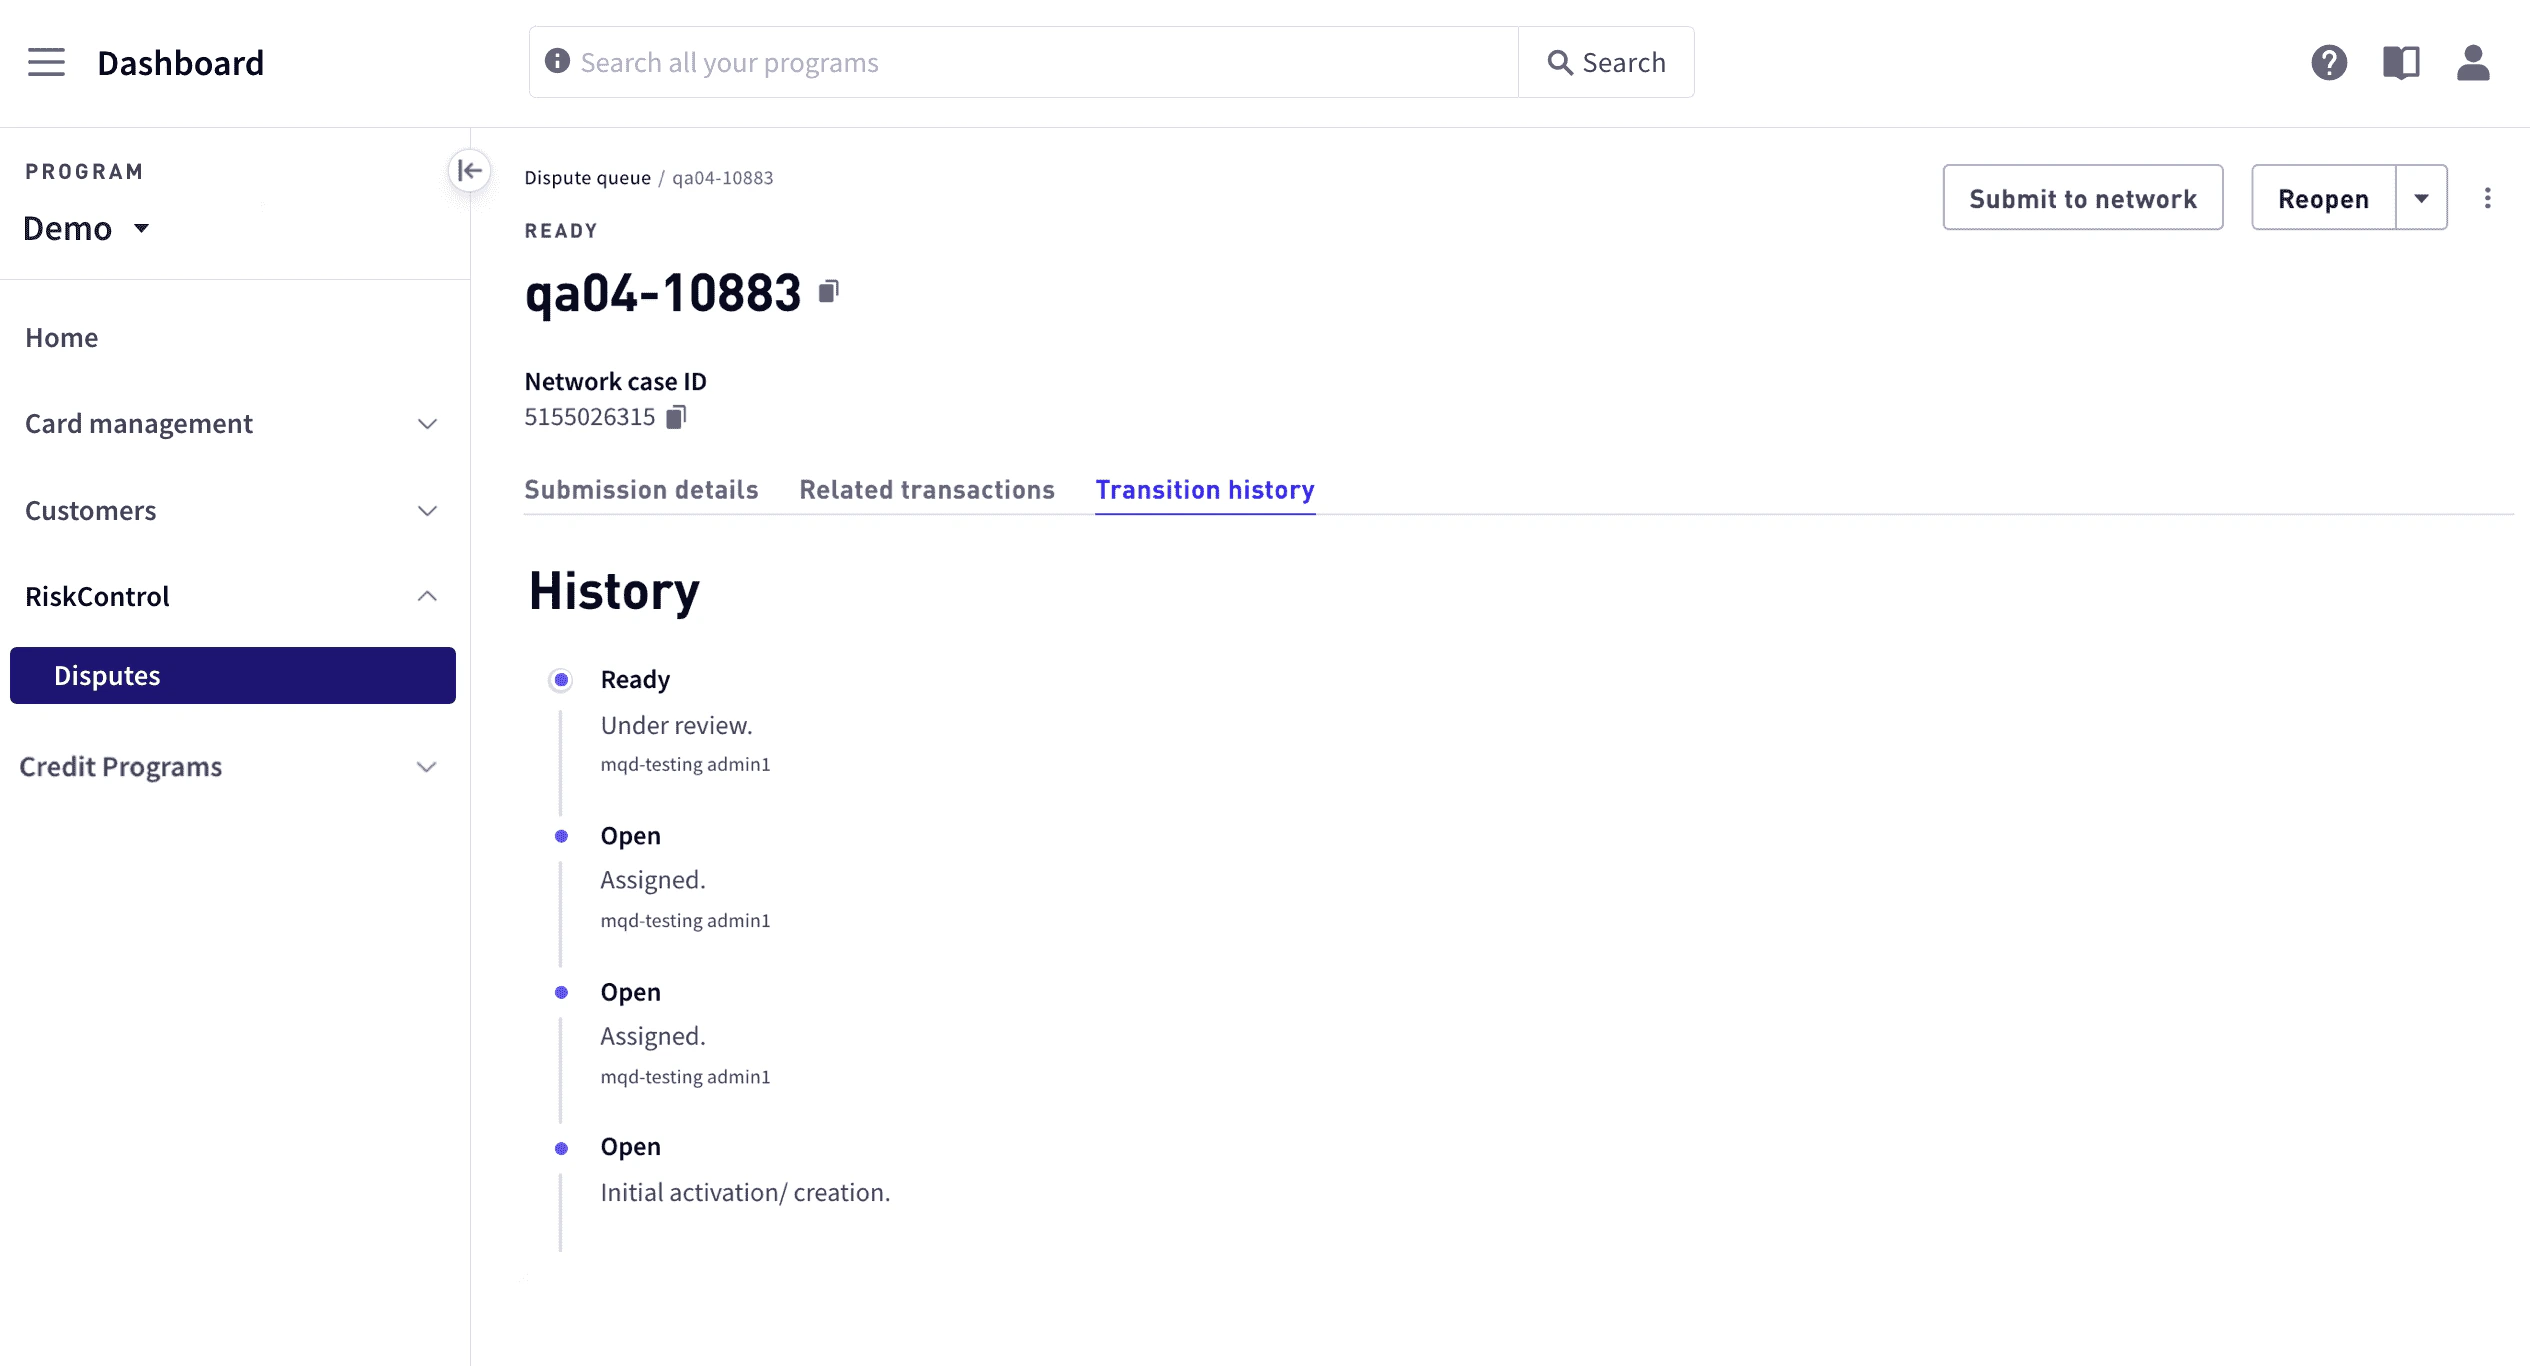Open the three-dot more options menu
The width and height of the screenshot is (2530, 1366).
pos(2487,198)
